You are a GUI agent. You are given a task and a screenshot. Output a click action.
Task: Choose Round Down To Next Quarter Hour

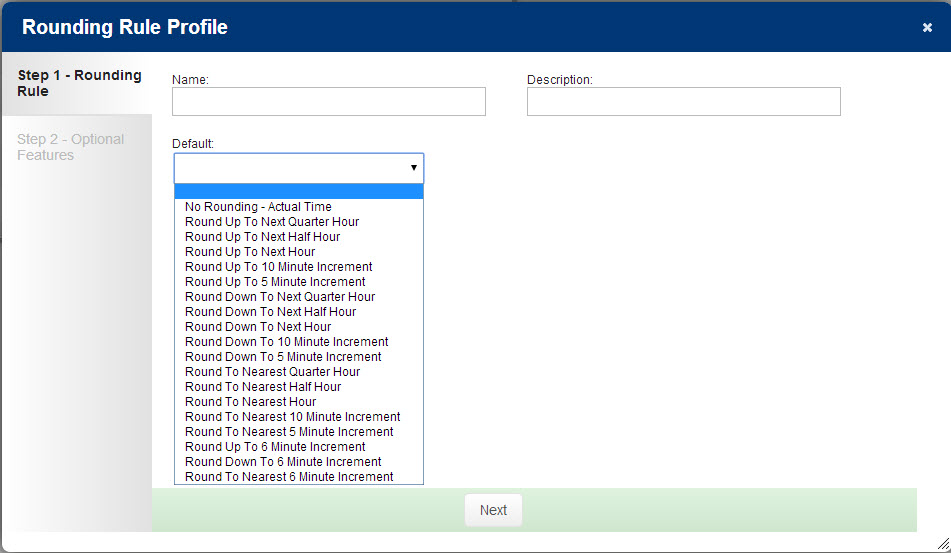(299, 297)
